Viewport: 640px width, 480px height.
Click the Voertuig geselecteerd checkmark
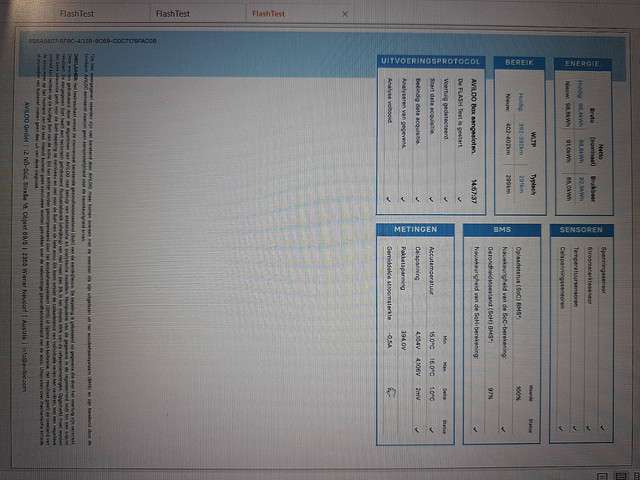[446, 198]
